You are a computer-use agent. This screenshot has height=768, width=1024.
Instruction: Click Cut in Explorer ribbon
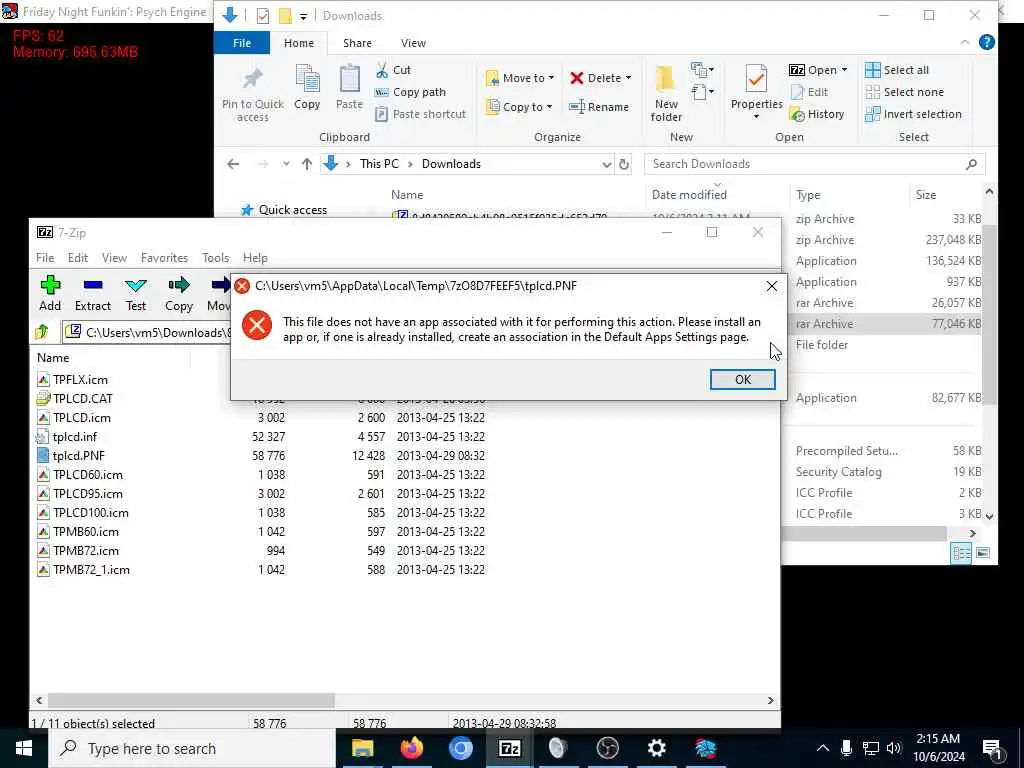(393, 70)
